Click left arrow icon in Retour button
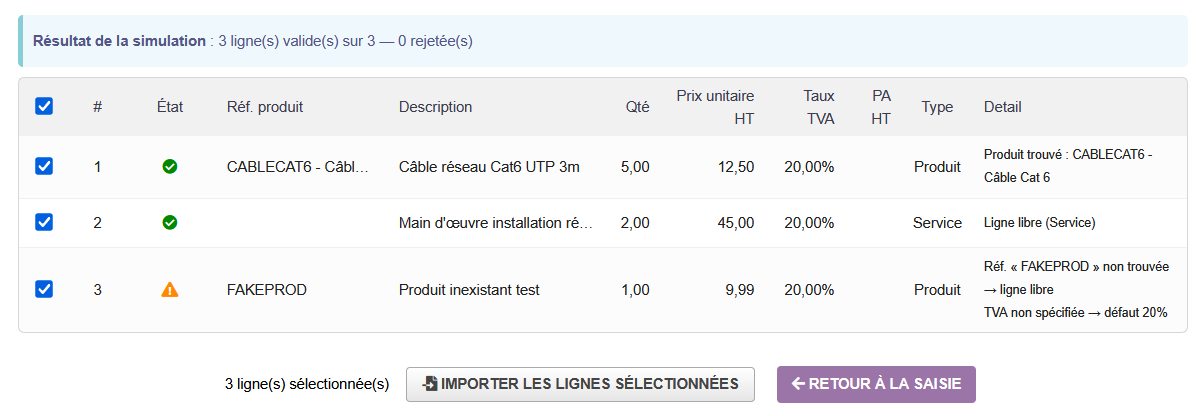Image resolution: width=1198 pixels, height=416 pixels. (x=798, y=384)
